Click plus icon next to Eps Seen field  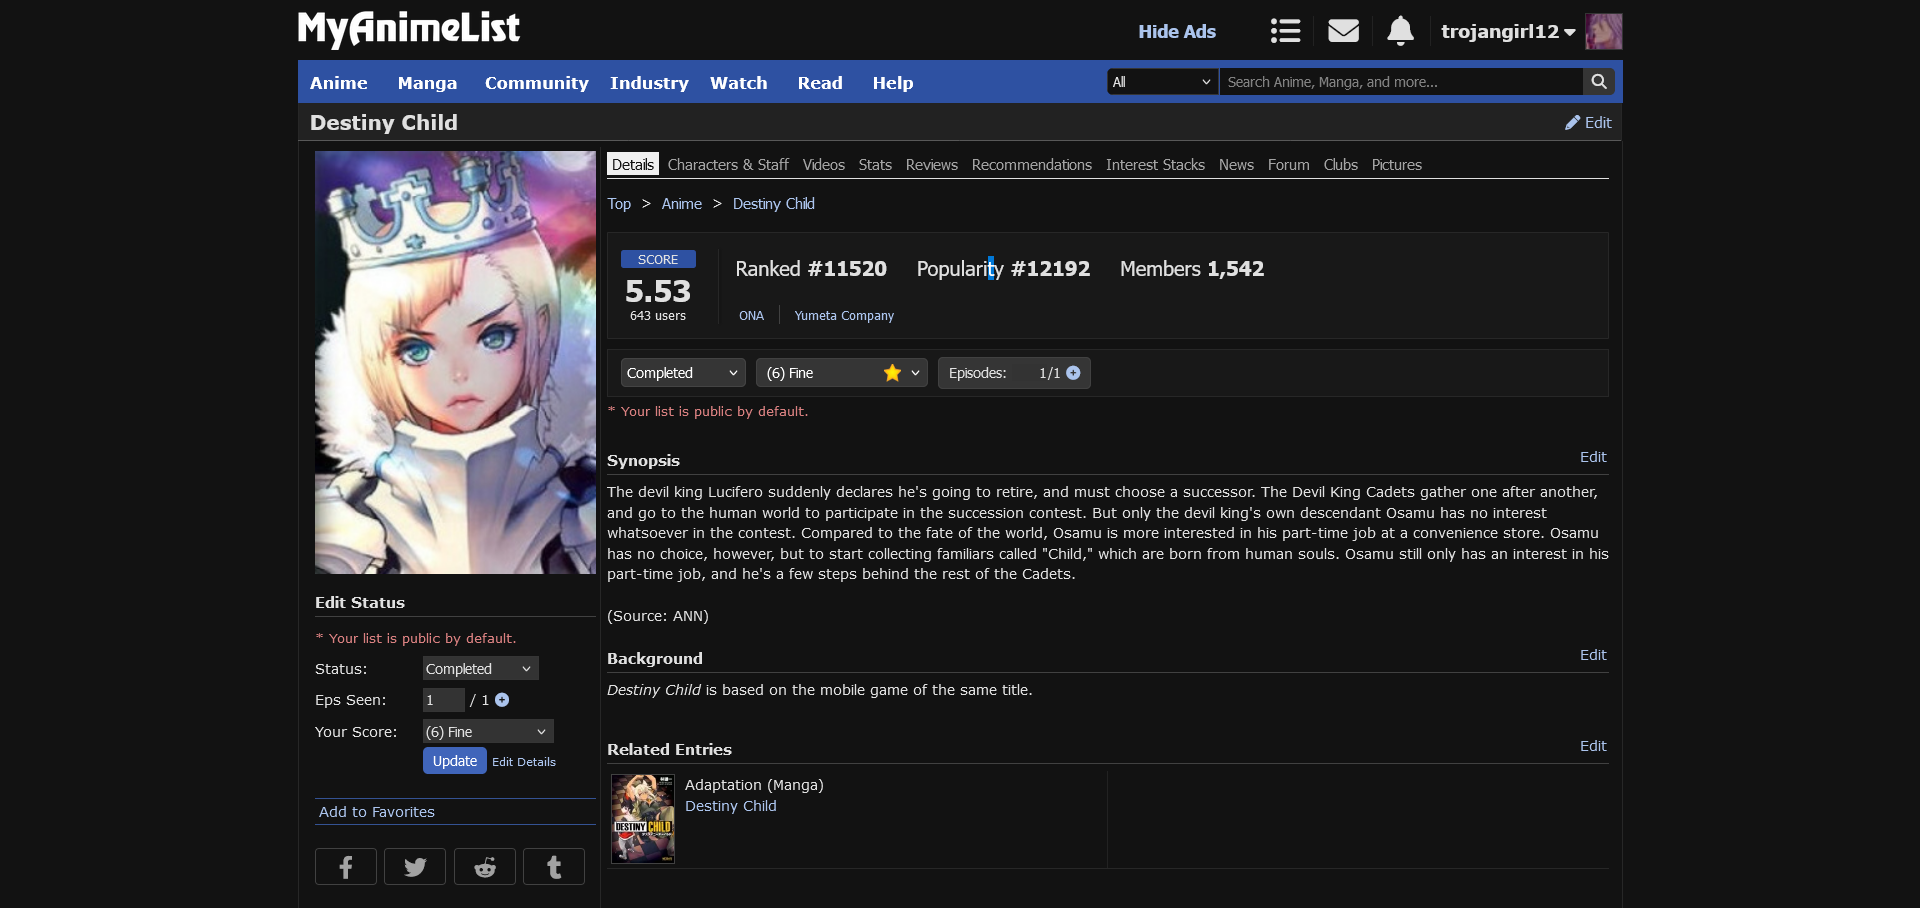pos(502,700)
